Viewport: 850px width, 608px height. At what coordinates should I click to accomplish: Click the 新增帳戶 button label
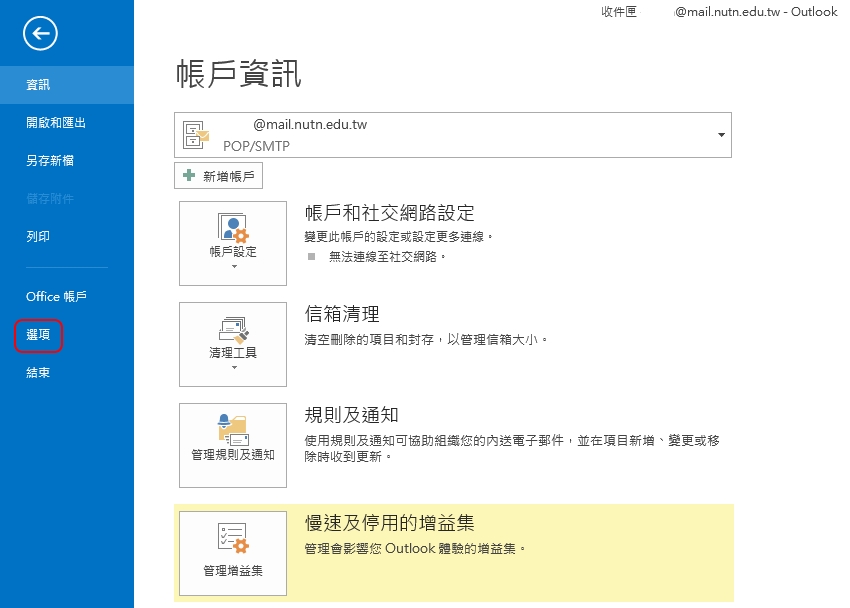tap(229, 177)
